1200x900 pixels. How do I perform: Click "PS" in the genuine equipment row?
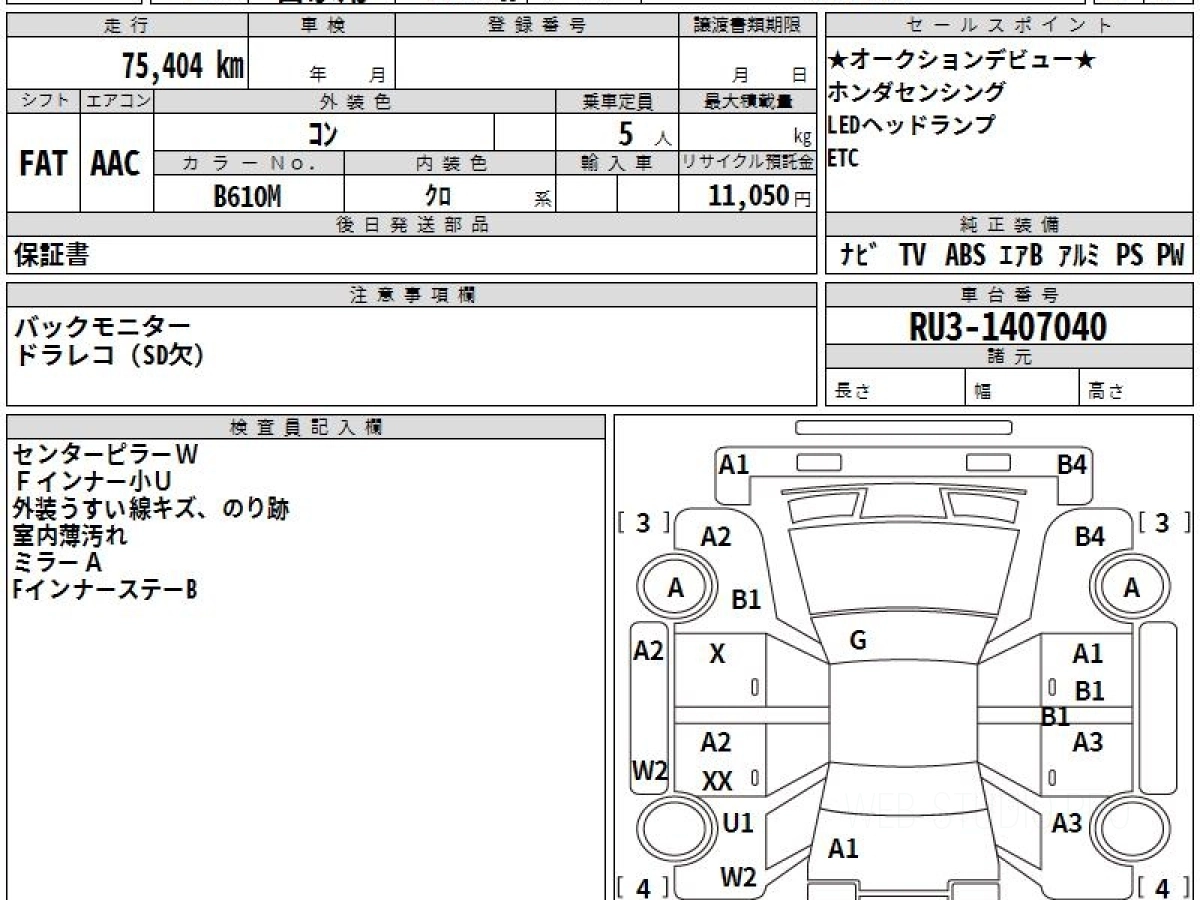tap(1130, 256)
